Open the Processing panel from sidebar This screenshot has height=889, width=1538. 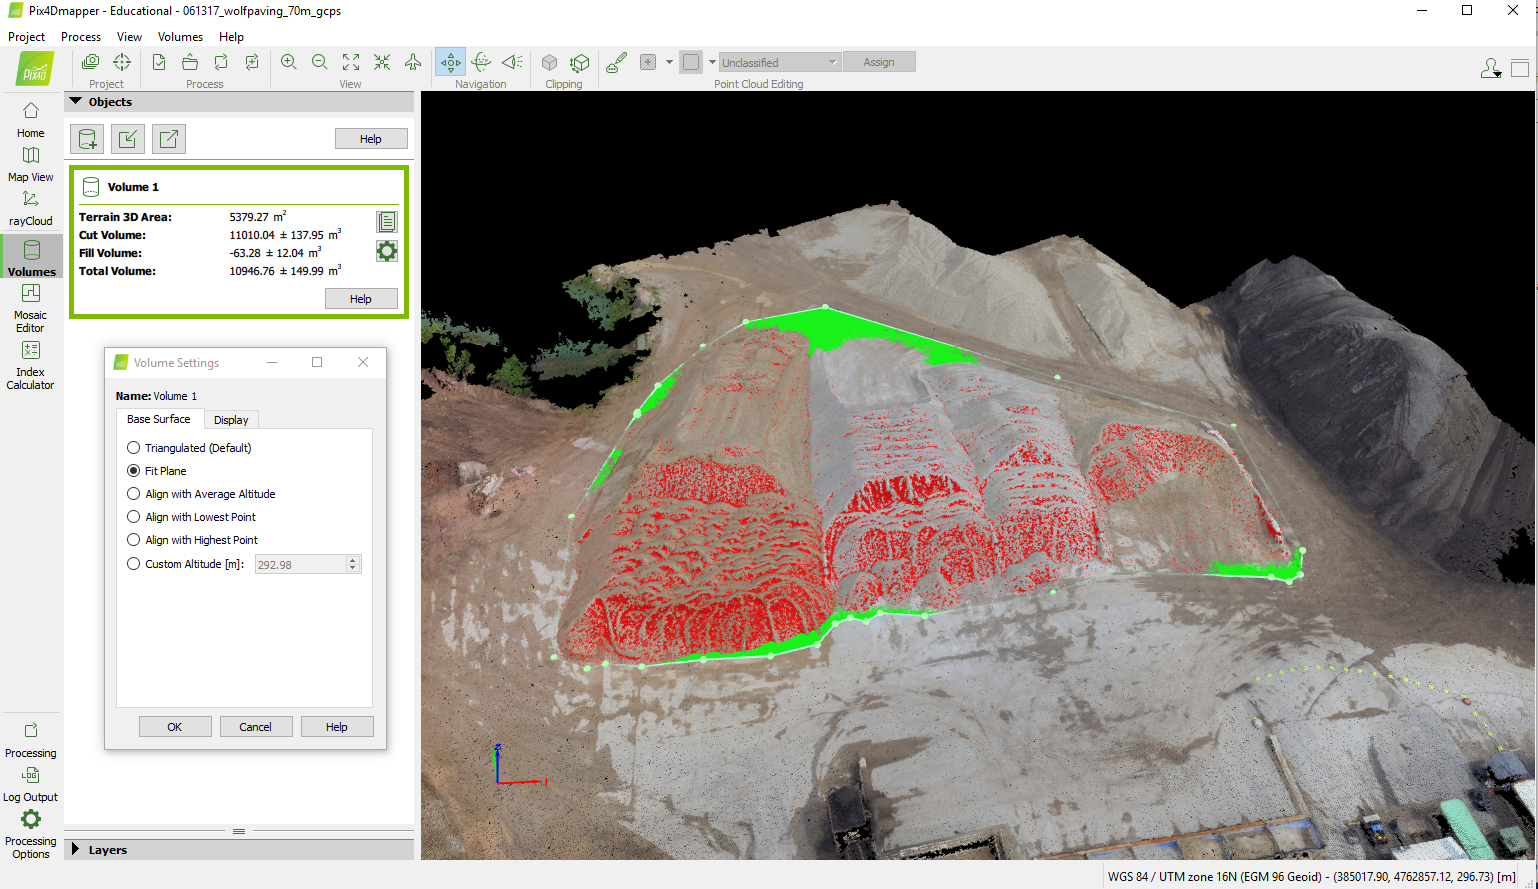pos(31,740)
